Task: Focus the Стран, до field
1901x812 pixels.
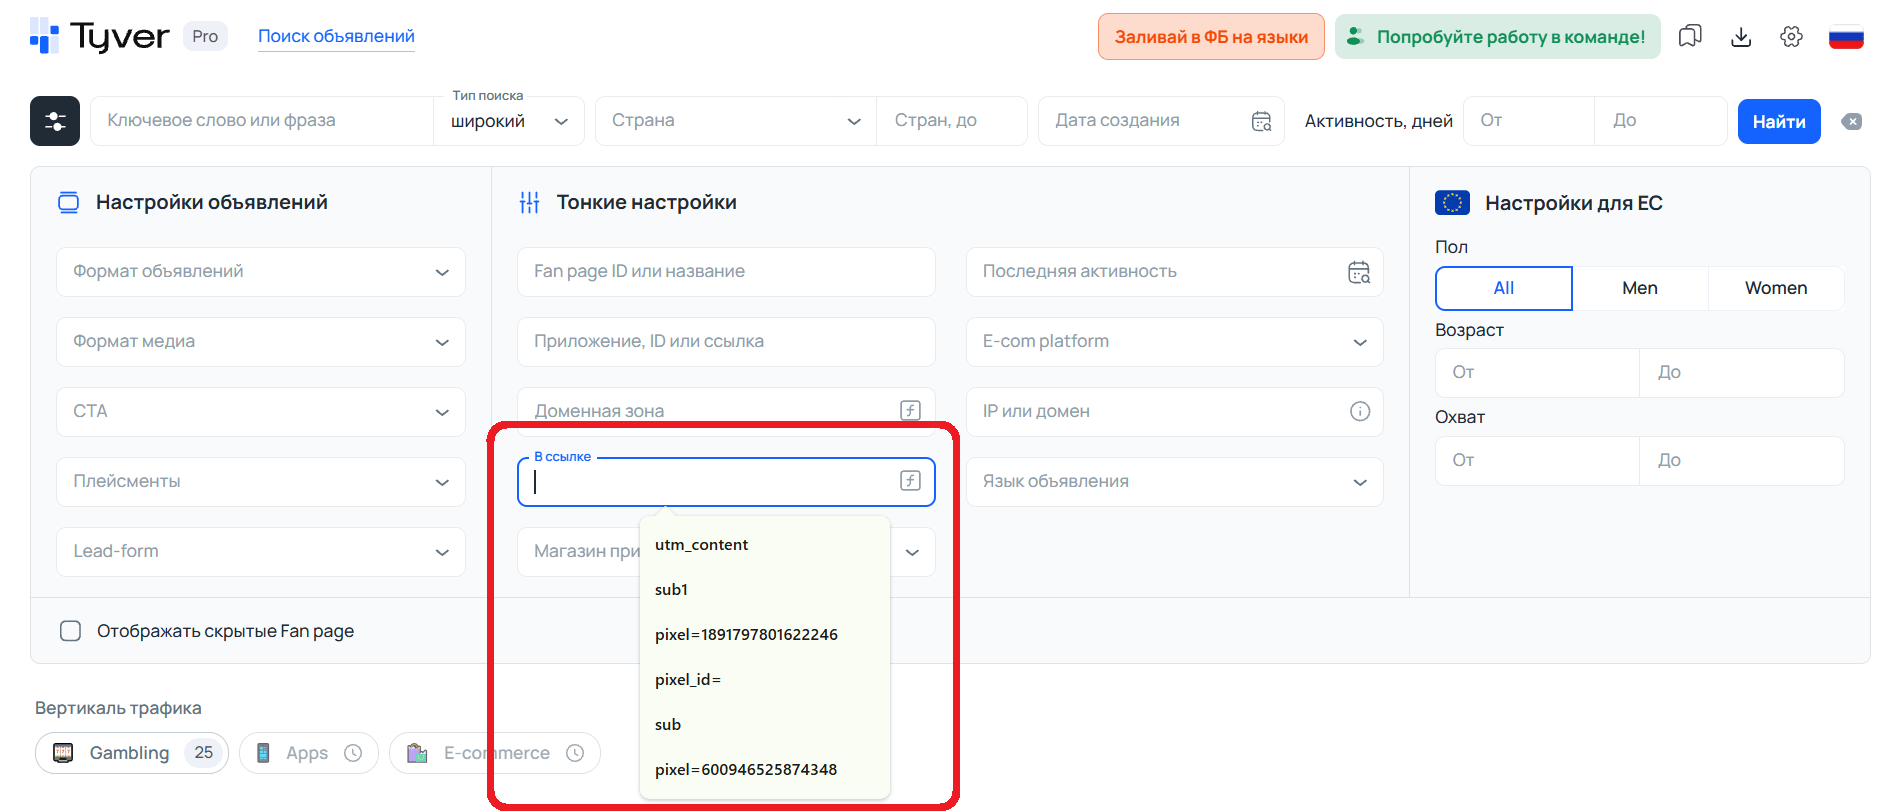Action: coord(951,121)
